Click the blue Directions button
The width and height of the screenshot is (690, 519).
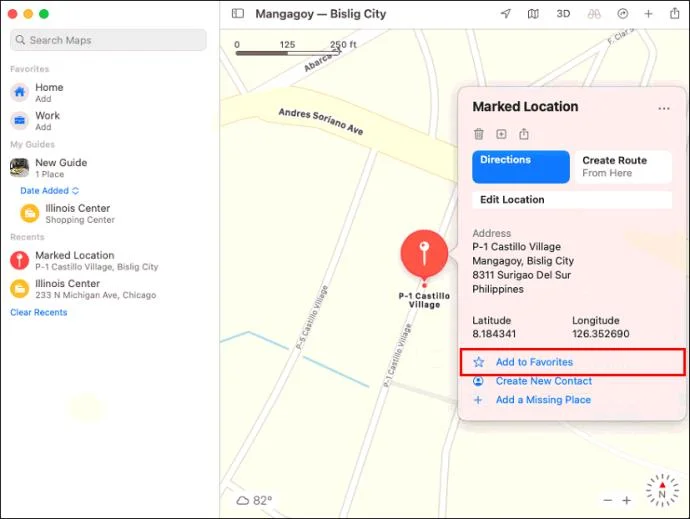coord(521,167)
